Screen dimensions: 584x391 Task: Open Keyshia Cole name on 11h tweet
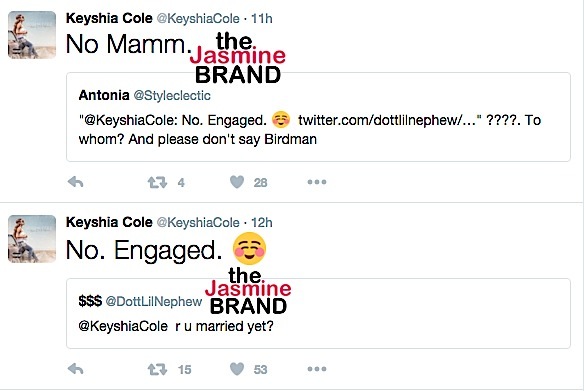[x=109, y=18]
